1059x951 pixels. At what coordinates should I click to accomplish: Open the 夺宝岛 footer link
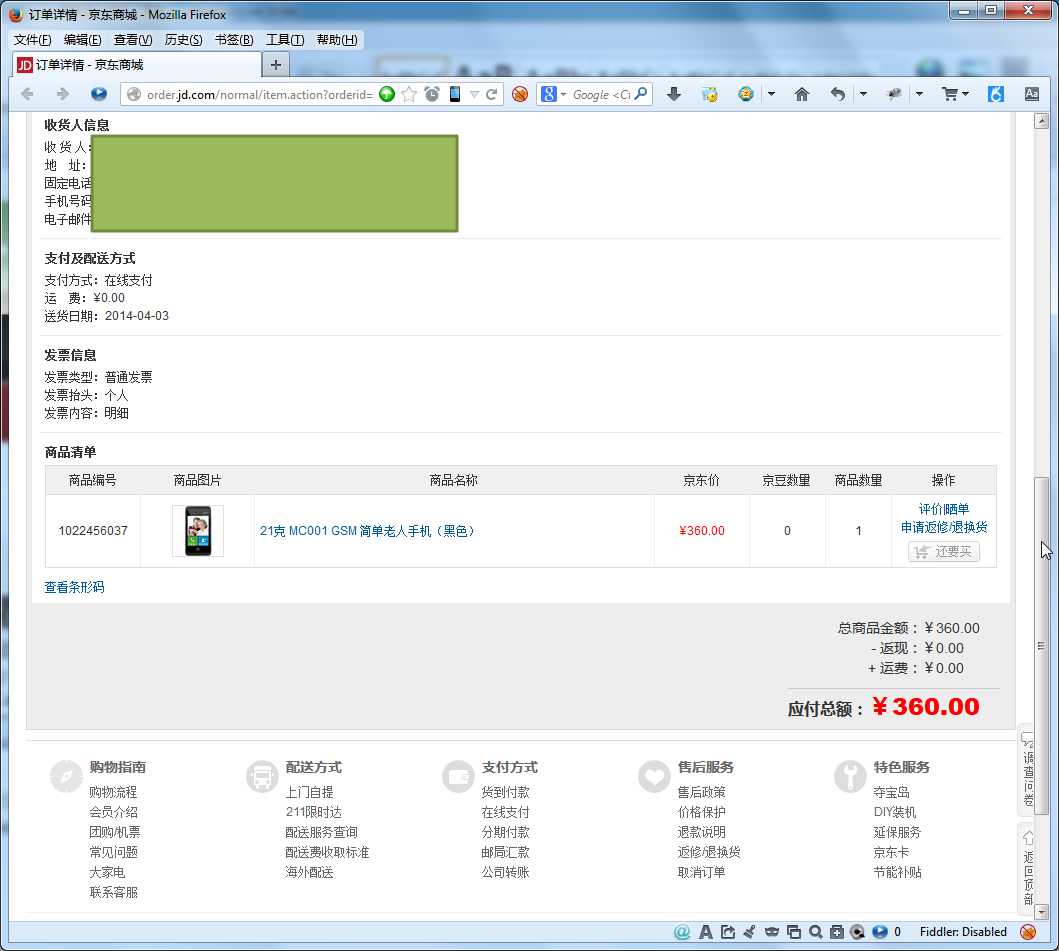pyautogui.click(x=892, y=792)
